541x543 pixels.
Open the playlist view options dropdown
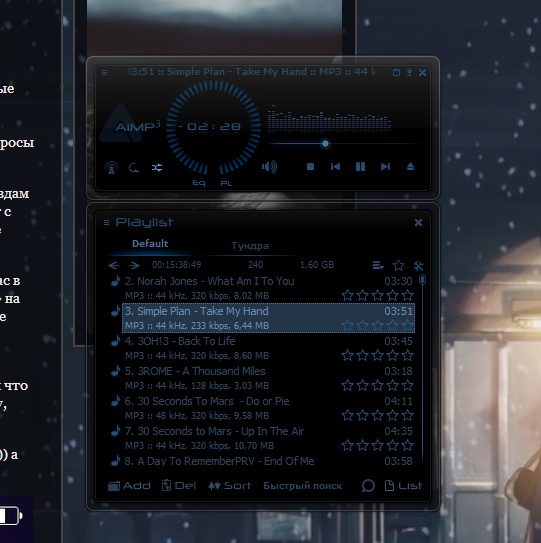pos(378,266)
